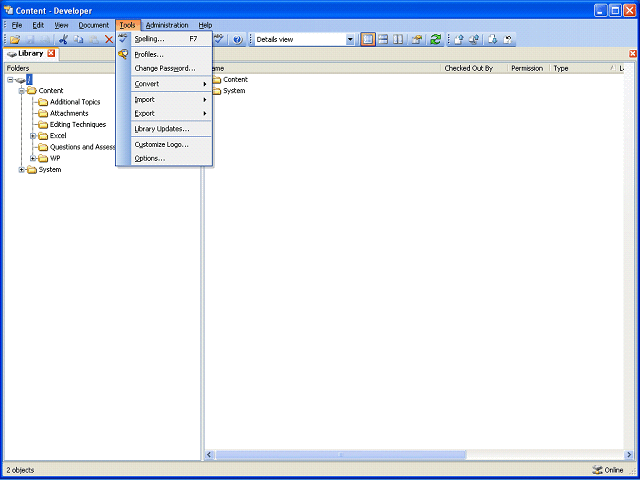640x480 pixels.
Task: Choose Spelling... from Tools menu
Action: [x=171, y=39]
